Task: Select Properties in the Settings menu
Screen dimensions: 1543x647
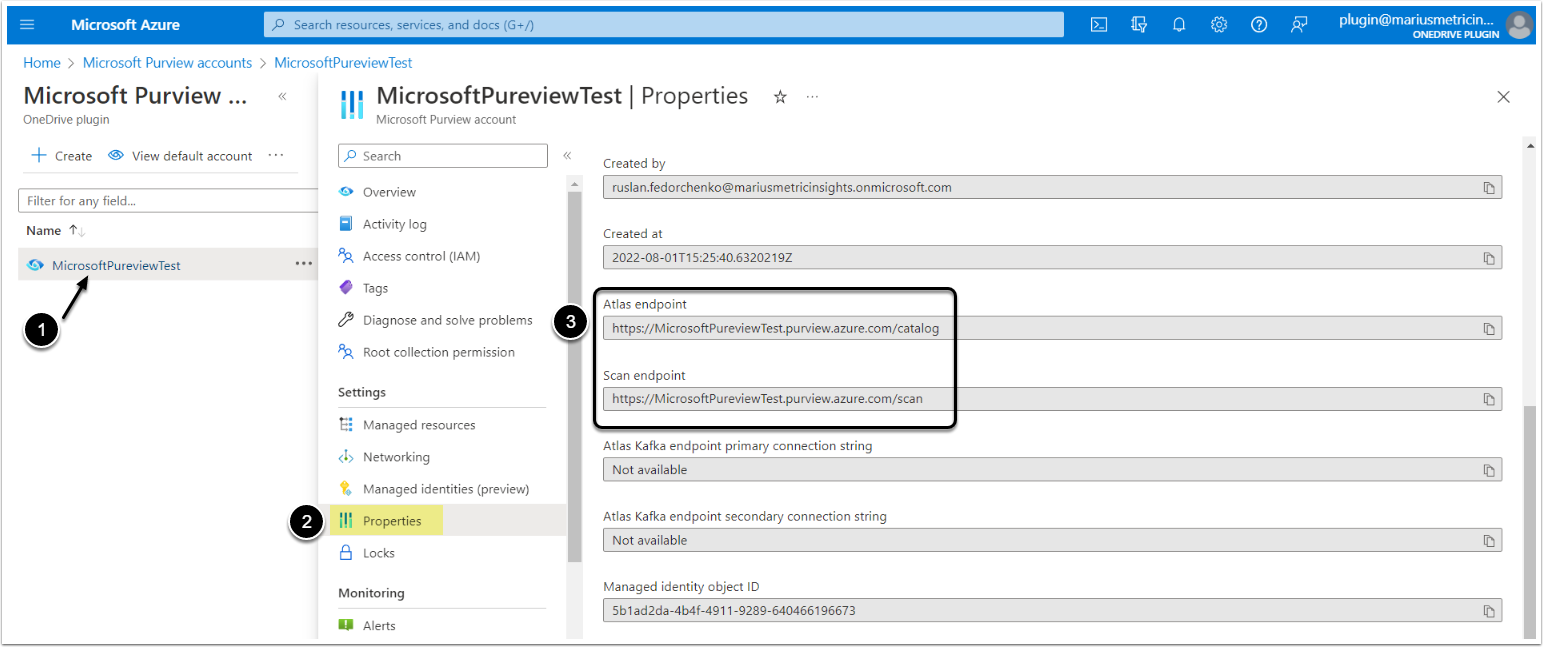Action: click(391, 521)
